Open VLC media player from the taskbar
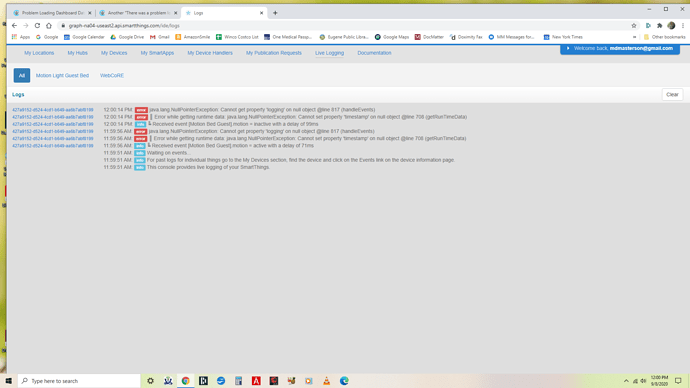 (327, 381)
